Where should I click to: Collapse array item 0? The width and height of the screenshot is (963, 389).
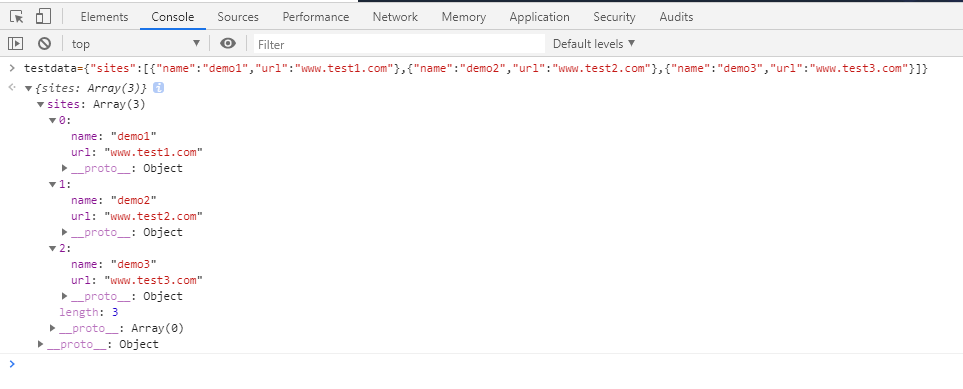[52, 120]
